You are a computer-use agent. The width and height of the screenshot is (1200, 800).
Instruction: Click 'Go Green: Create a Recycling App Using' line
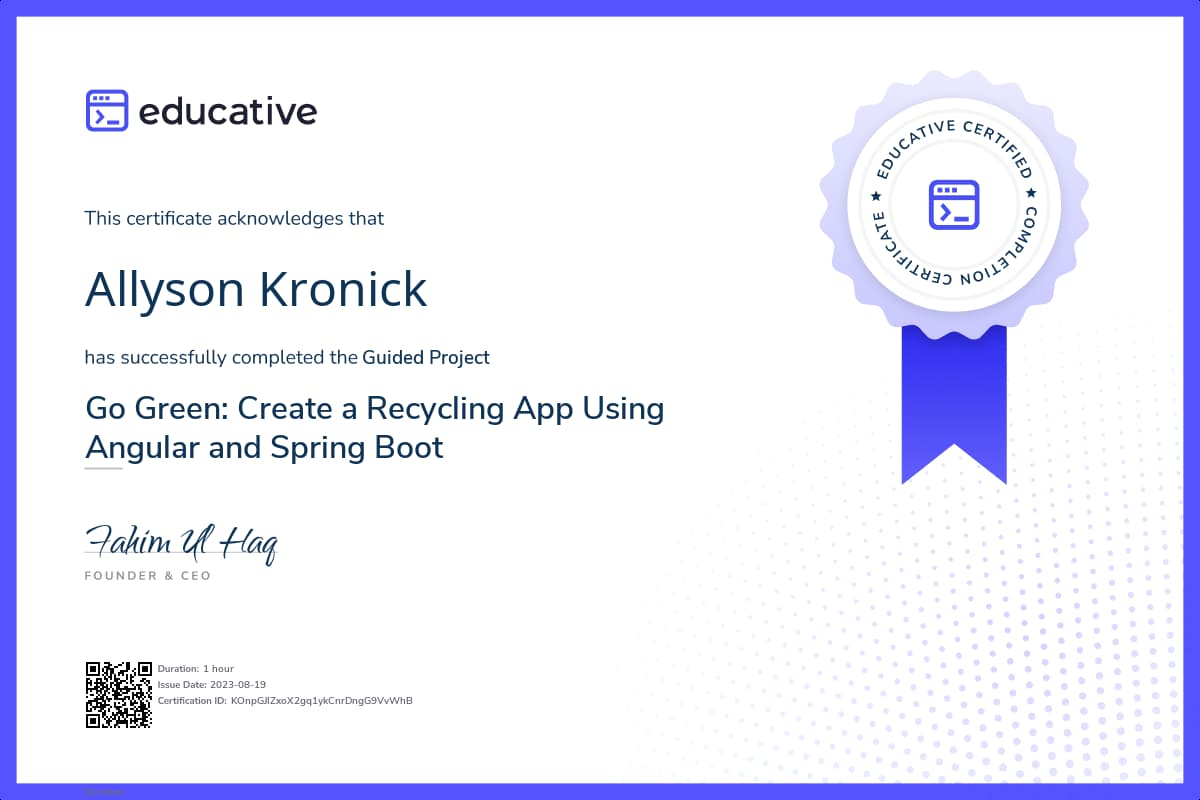[x=375, y=409]
